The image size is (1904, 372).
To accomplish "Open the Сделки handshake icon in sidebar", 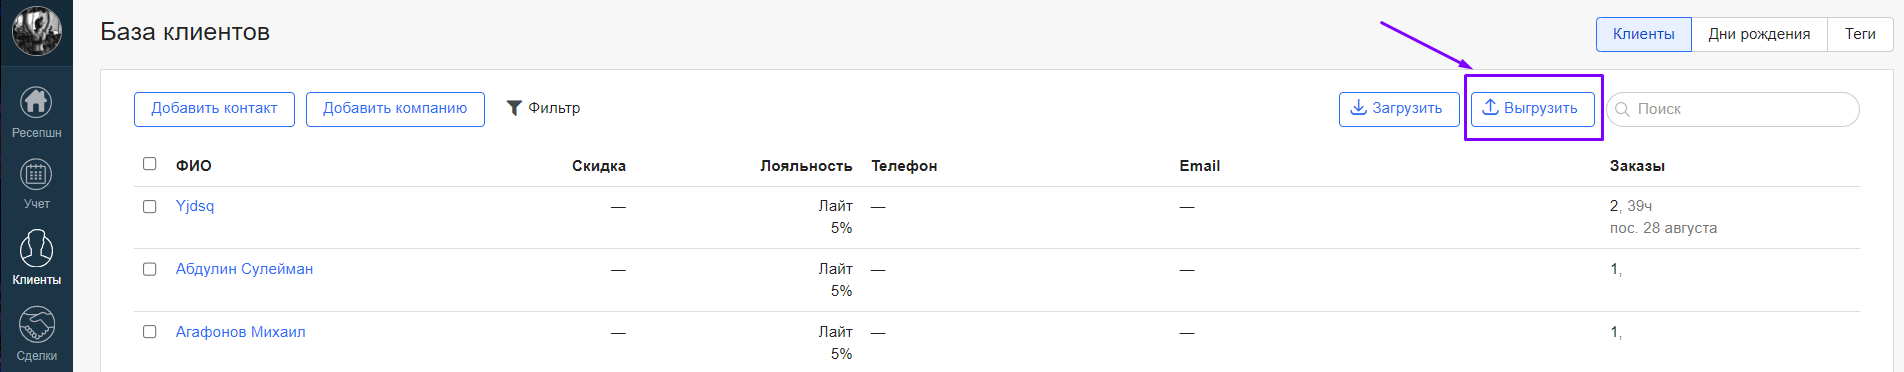I will click(36, 324).
